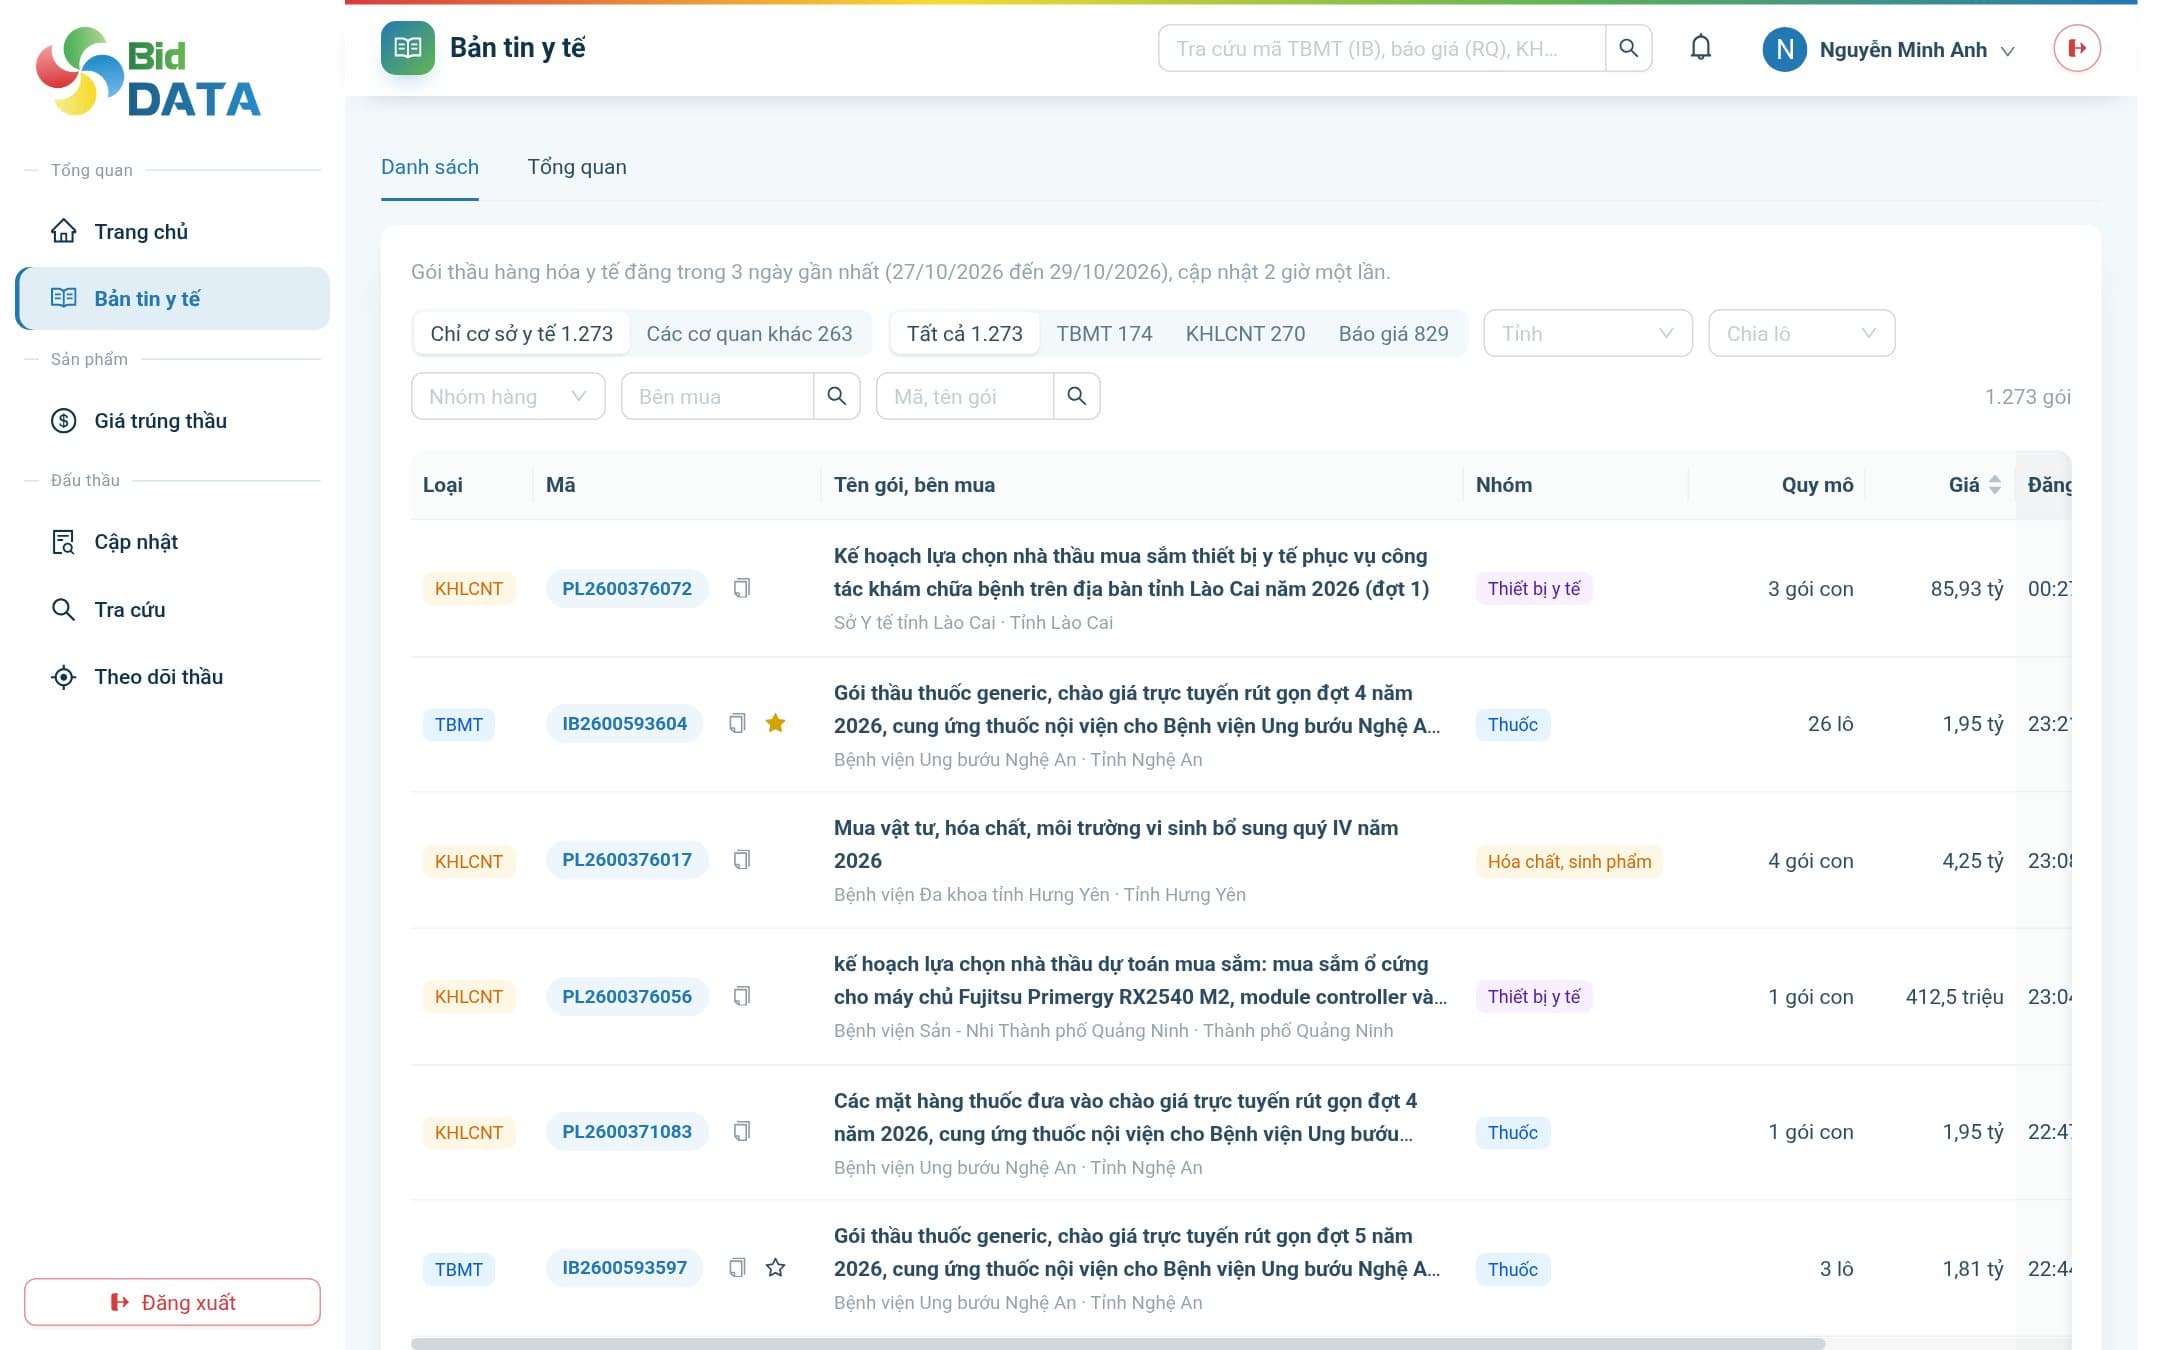
Task: Switch to Danh sách tab
Action: [x=430, y=167]
